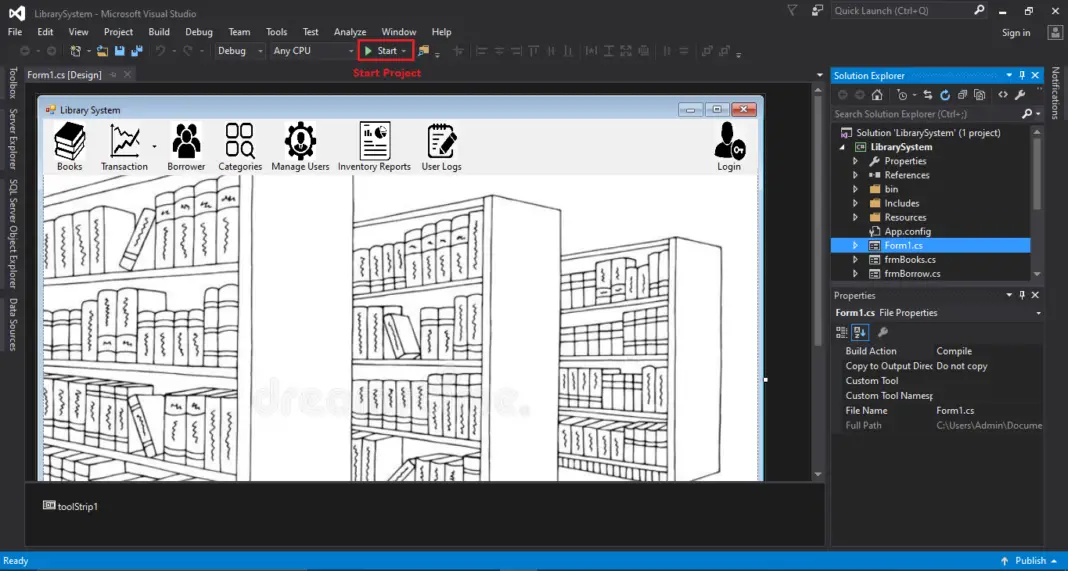Expand the bin folder node
This screenshot has height=571, width=1068.
pos(855,189)
